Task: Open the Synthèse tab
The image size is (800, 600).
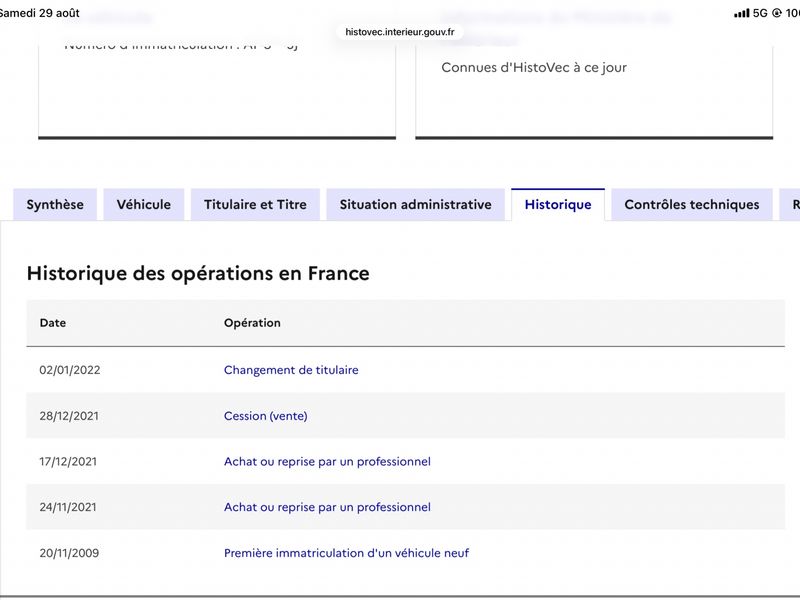Action: point(55,205)
